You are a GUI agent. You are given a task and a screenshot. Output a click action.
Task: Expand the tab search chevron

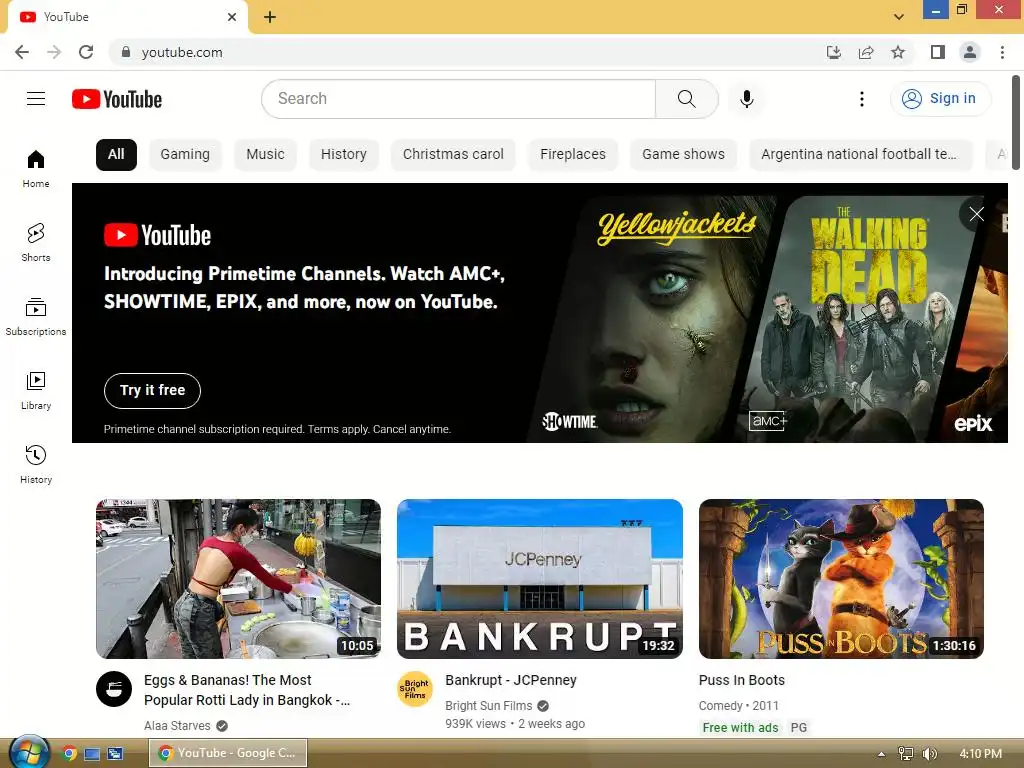click(899, 17)
